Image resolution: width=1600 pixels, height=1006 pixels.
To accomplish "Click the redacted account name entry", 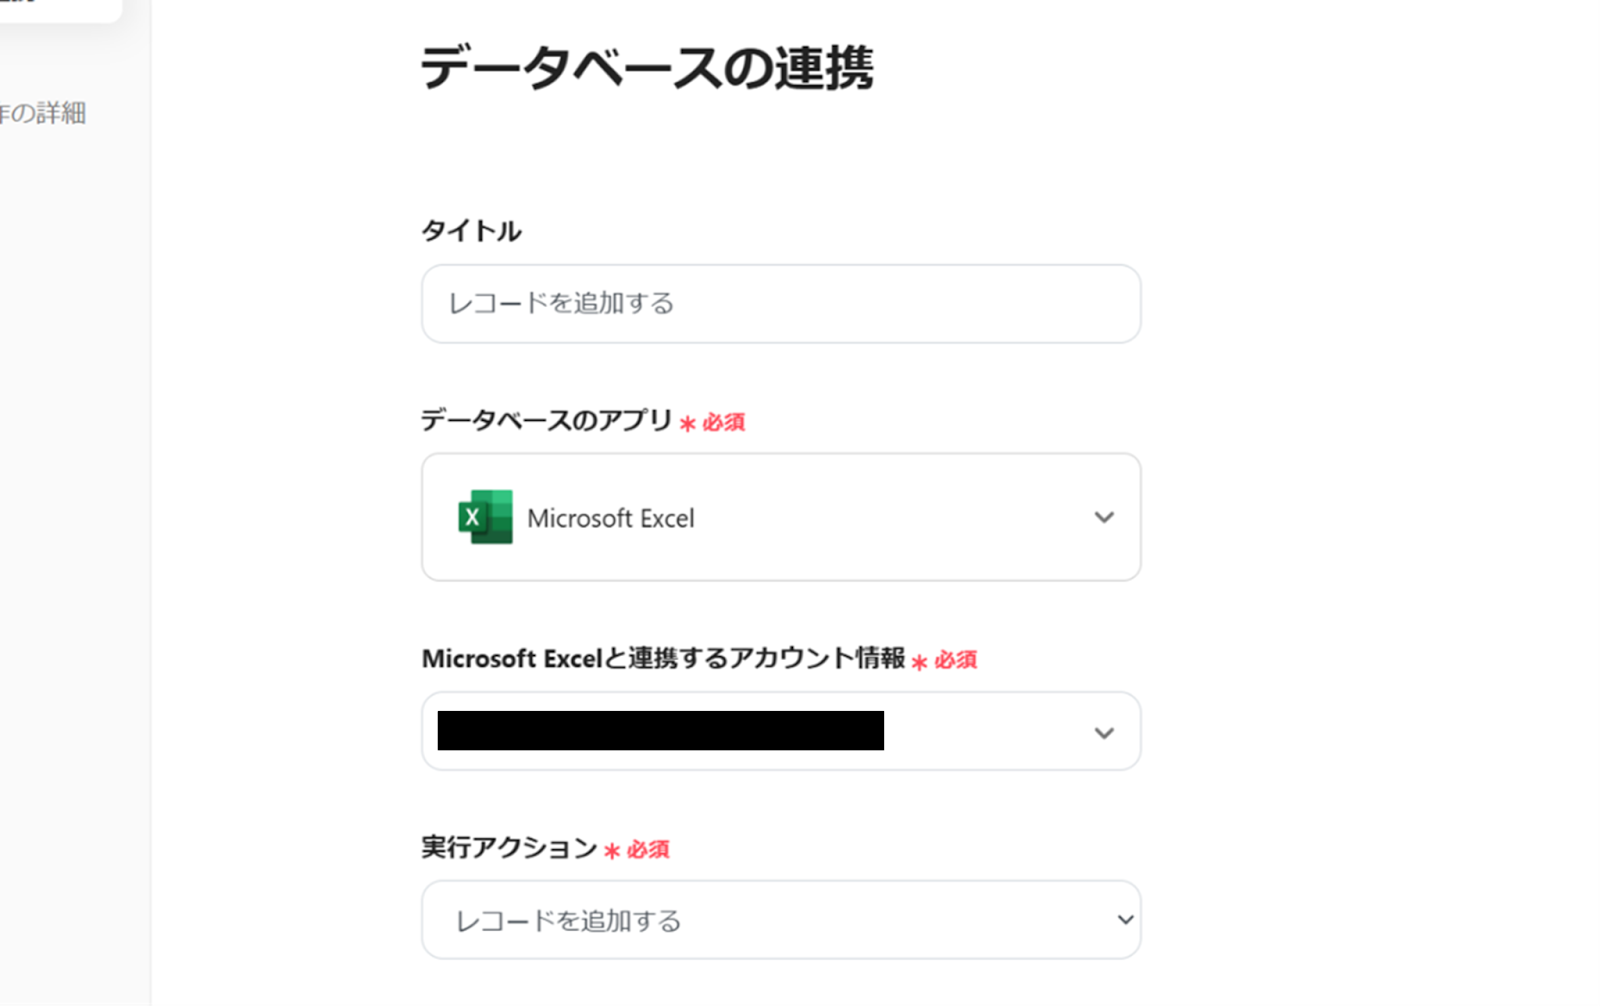I will tap(660, 731).
